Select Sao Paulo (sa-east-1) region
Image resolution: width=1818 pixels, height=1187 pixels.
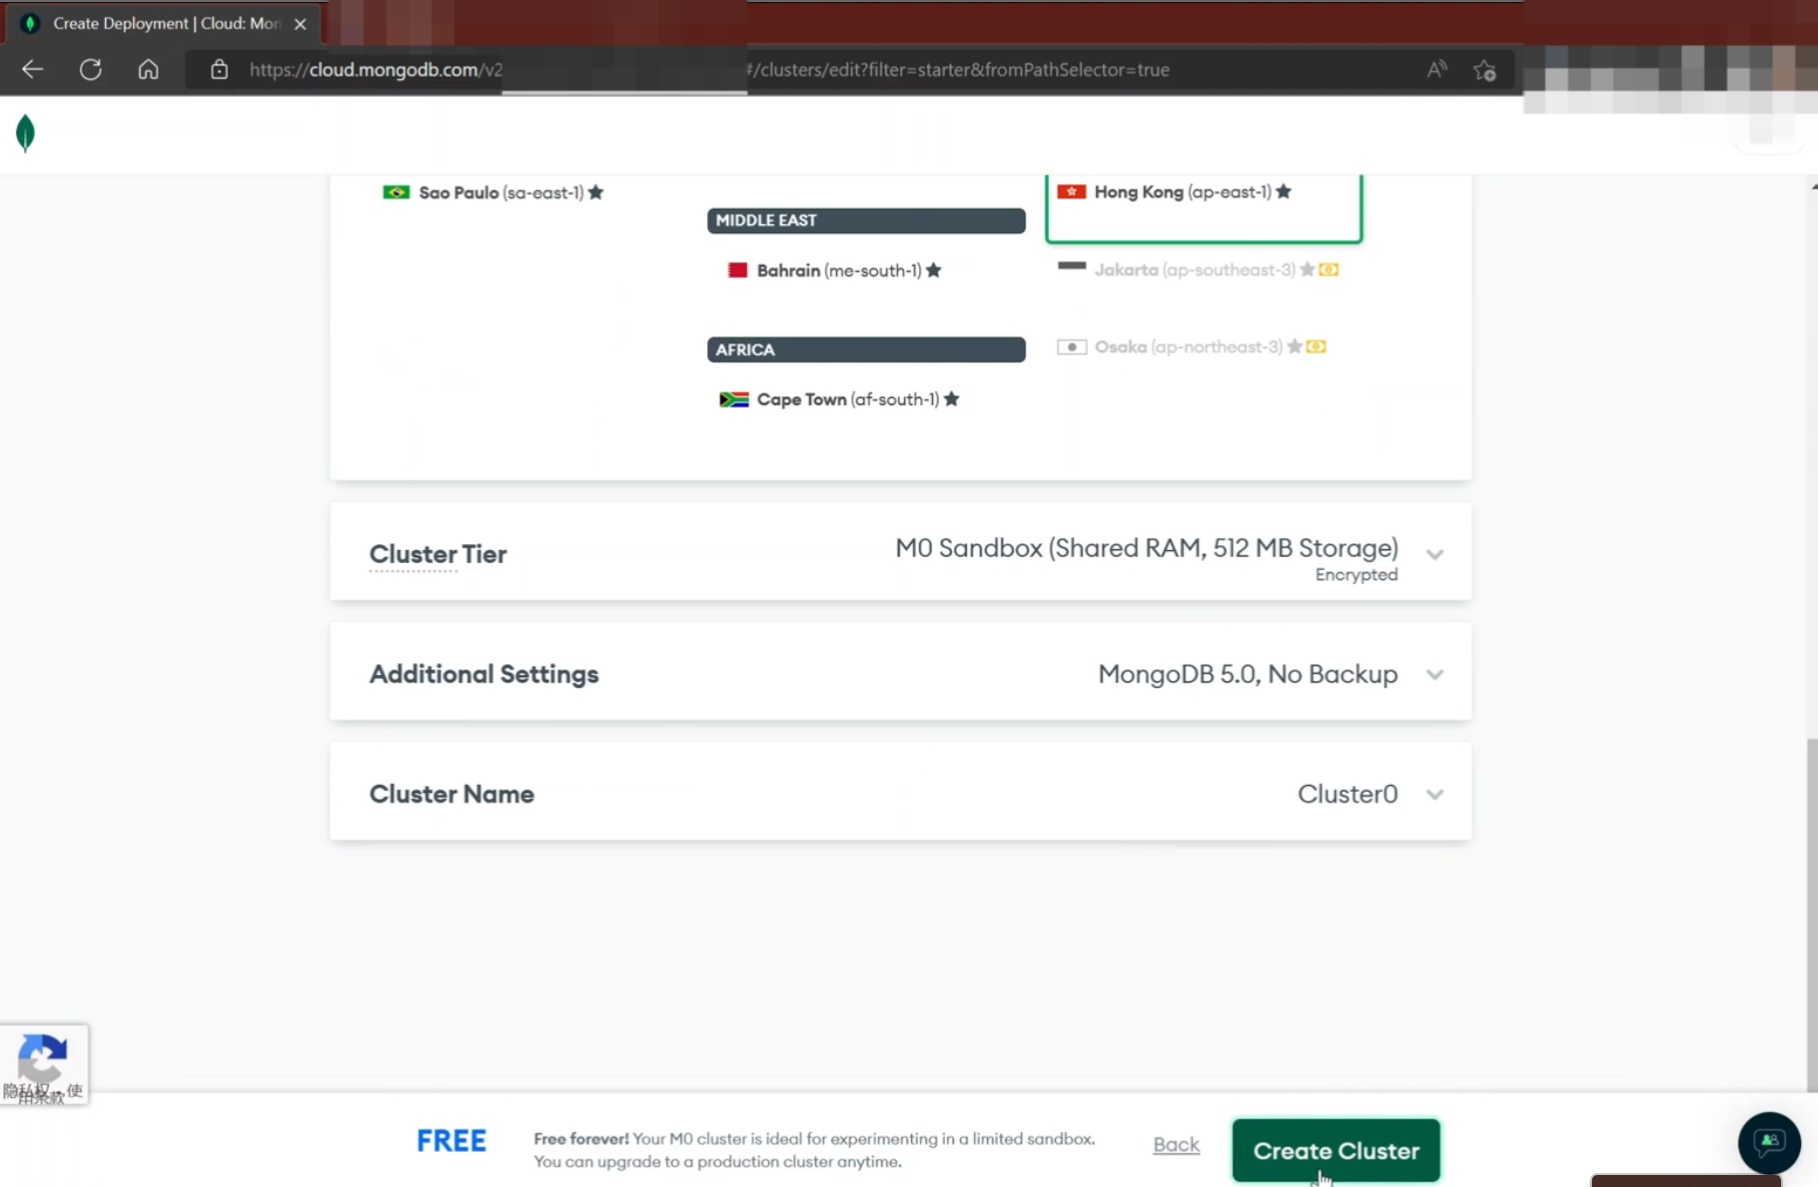(494, 192)
